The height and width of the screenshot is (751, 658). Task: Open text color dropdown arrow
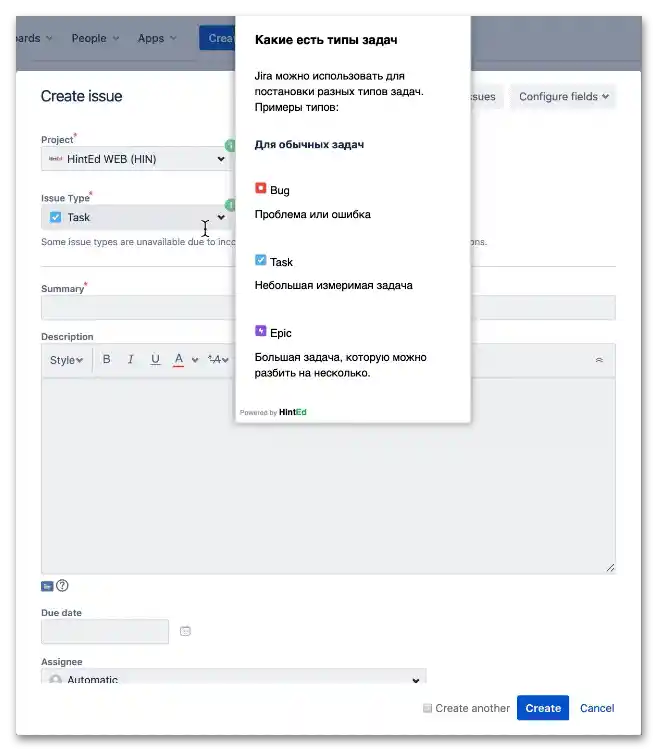pyautogui.click(x=195, y=360)
